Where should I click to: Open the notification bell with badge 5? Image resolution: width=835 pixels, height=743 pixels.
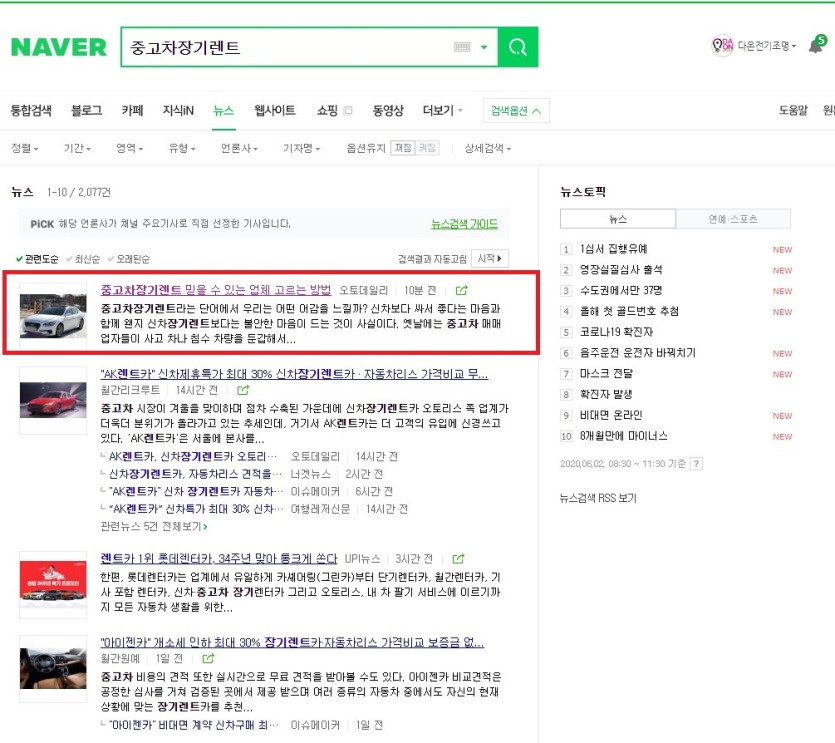coord(816,46)
